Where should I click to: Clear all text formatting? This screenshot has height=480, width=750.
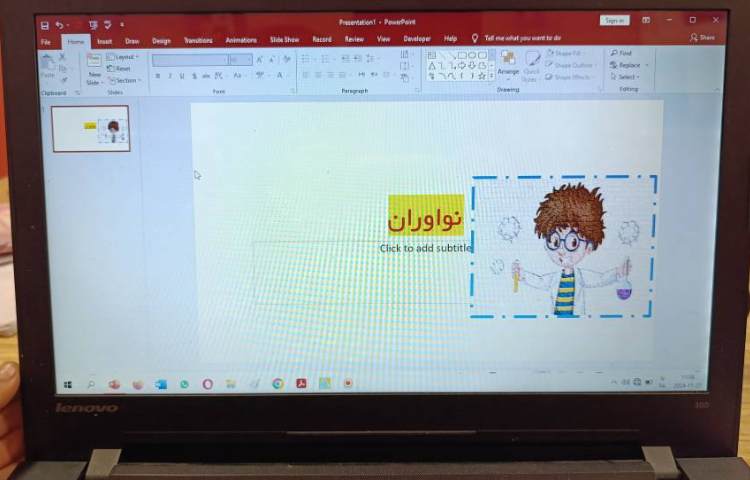coord(287,59)
